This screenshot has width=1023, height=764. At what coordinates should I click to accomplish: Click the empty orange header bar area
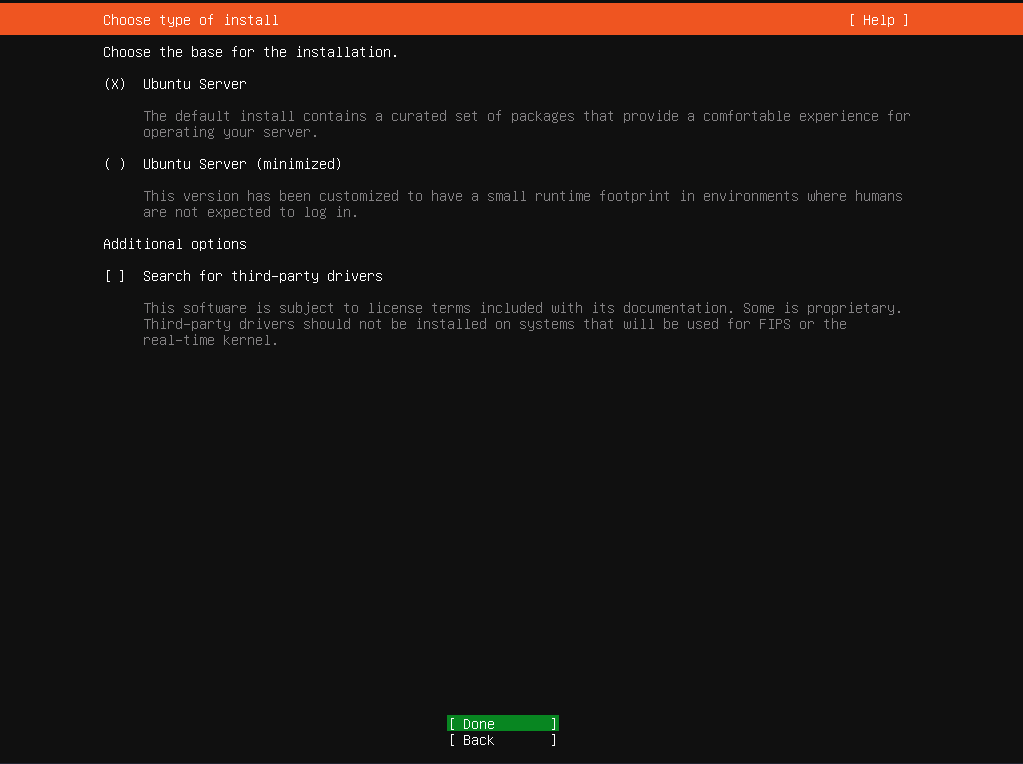pos(560,20)
